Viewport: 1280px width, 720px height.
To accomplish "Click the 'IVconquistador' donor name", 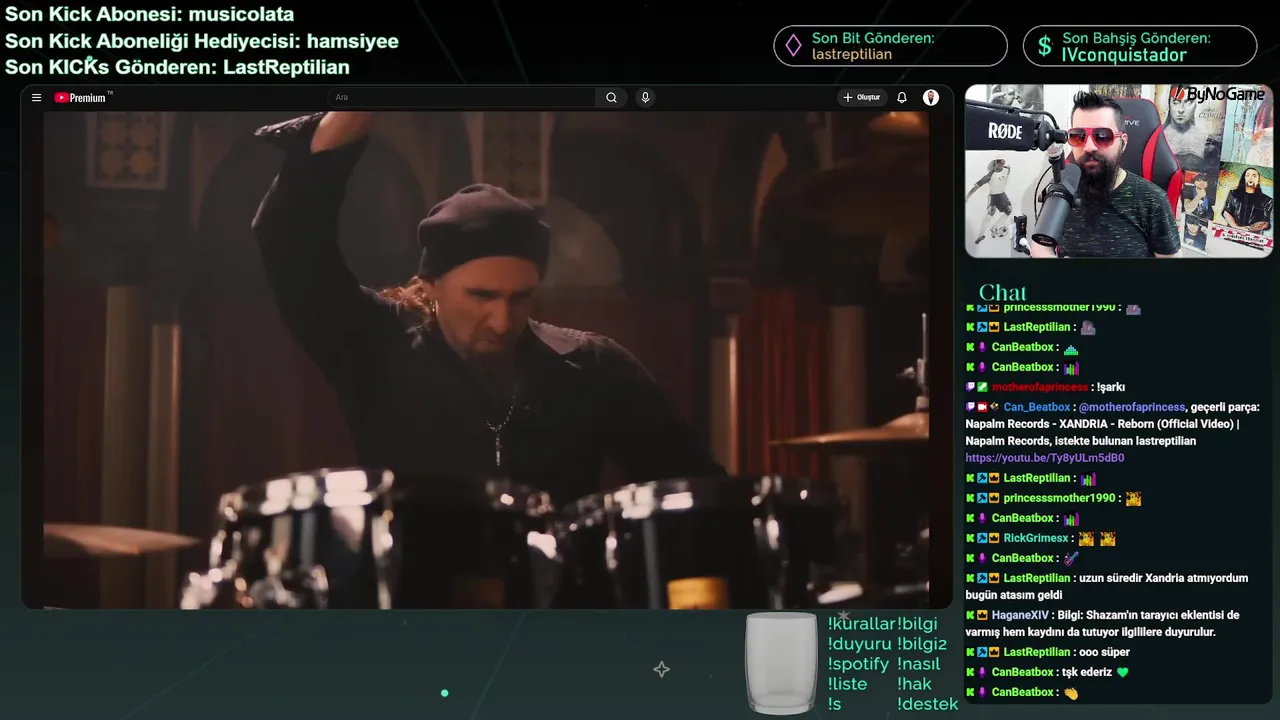I will (x=1124, y=56).
